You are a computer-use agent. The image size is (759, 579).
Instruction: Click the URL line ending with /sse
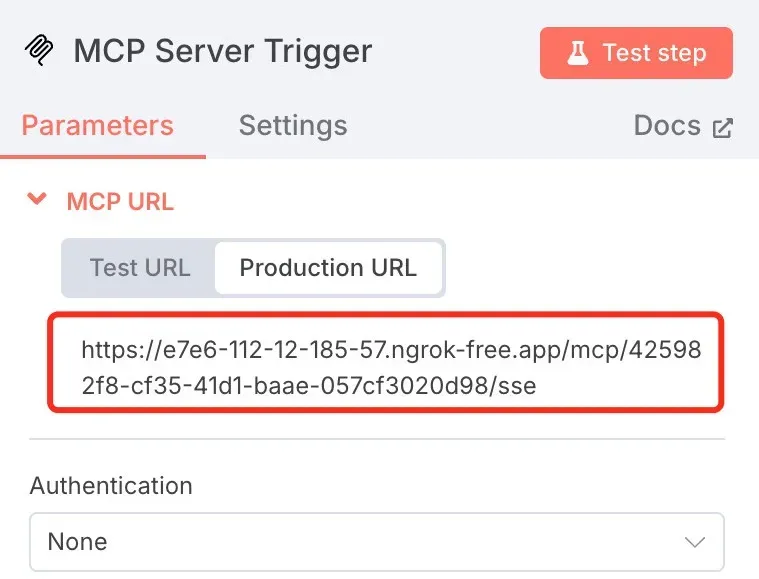309,386
